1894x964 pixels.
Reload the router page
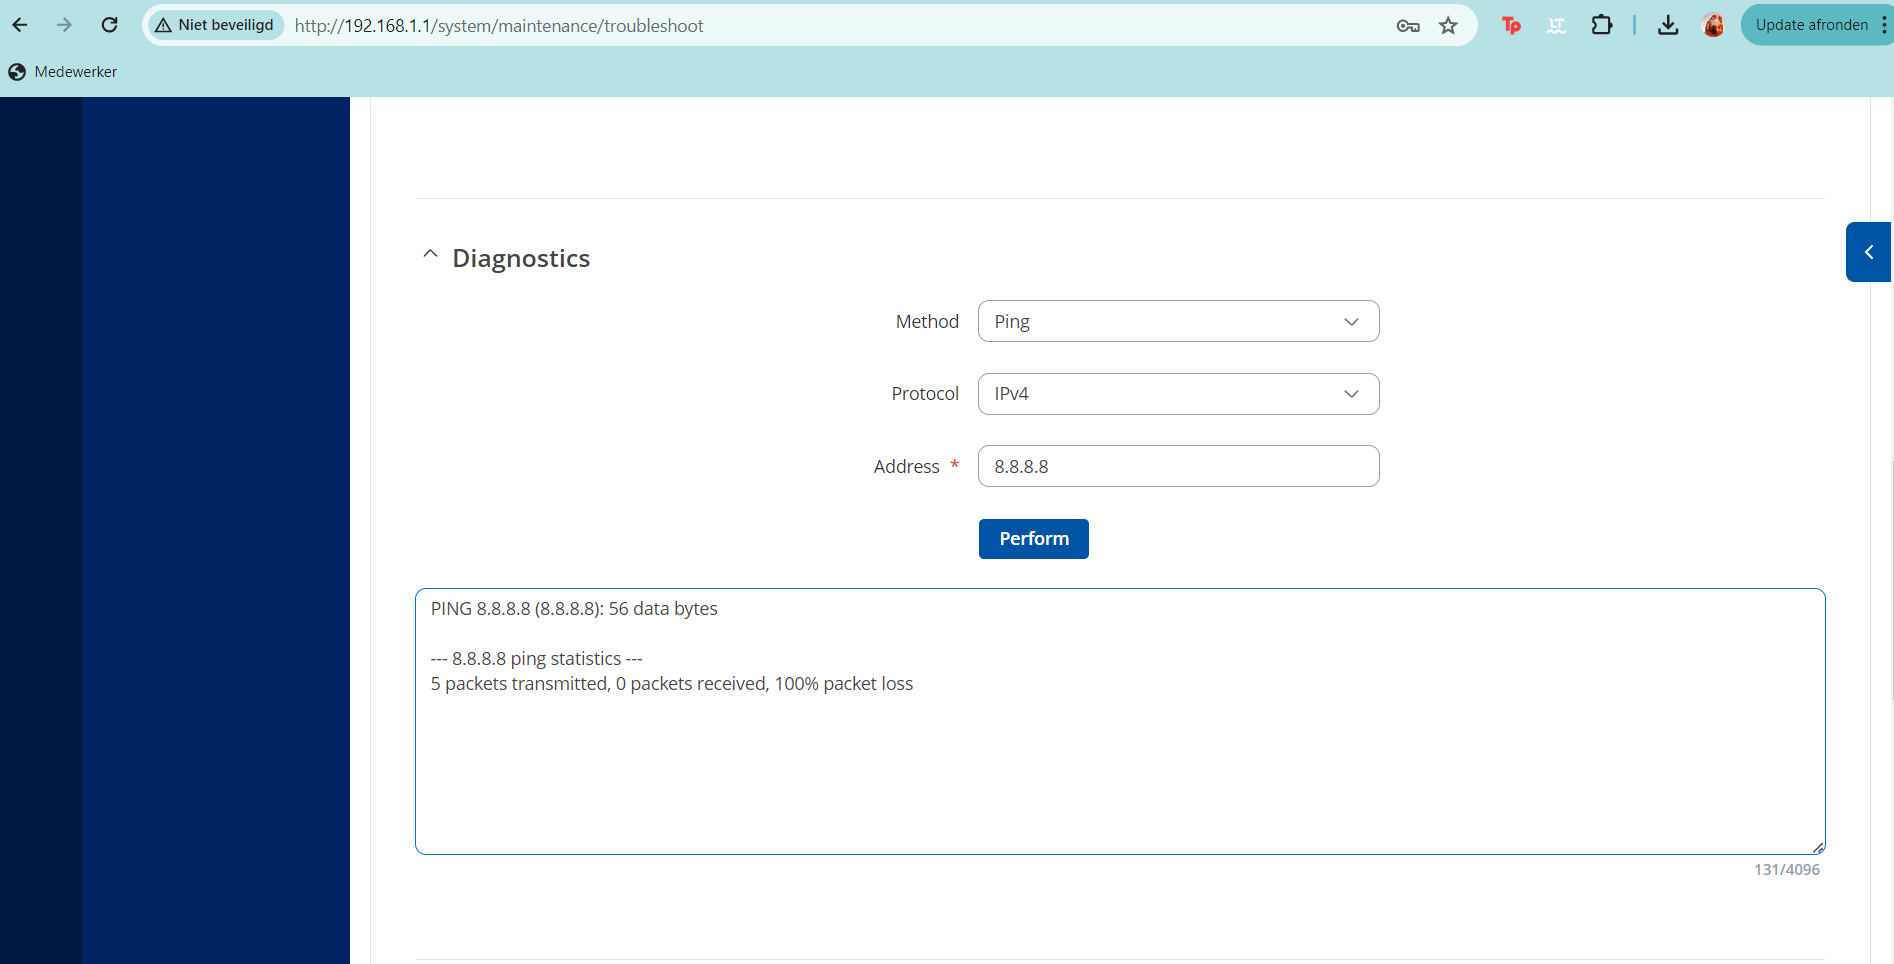click(110, 25)
